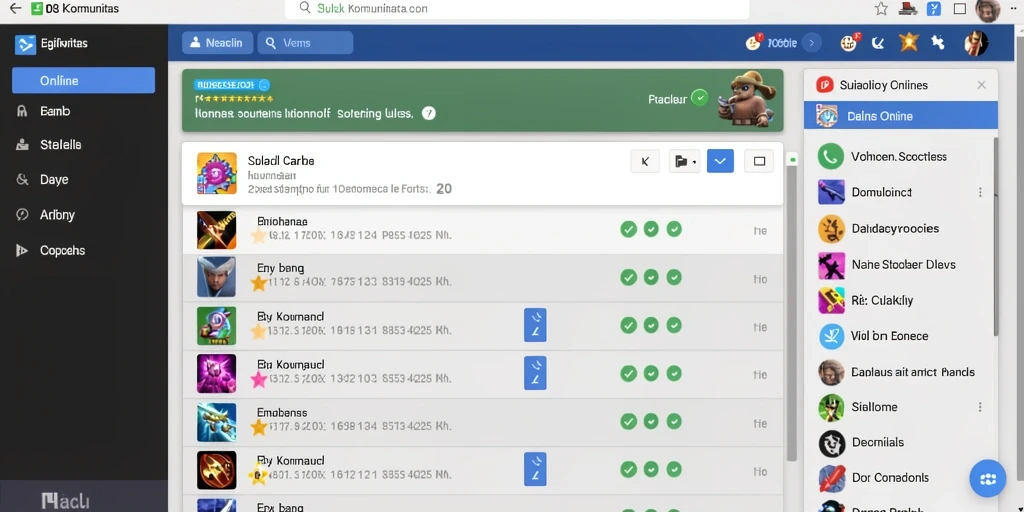Viewport: 1024px width, 512px height.
Task: Click the help question mark in green banner
Action: (x=428, y=113)
